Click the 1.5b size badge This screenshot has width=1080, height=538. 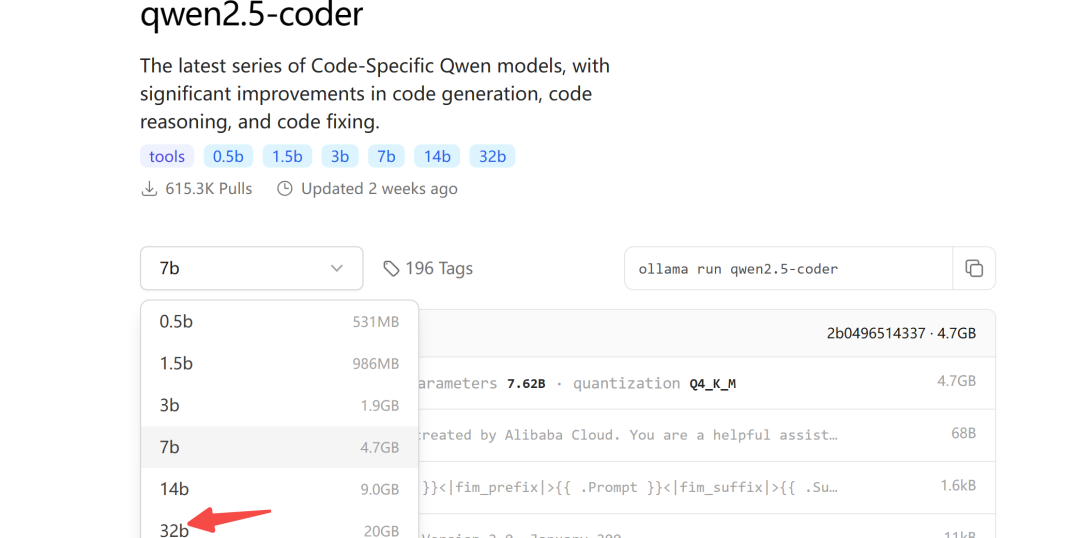coord(287,156)
